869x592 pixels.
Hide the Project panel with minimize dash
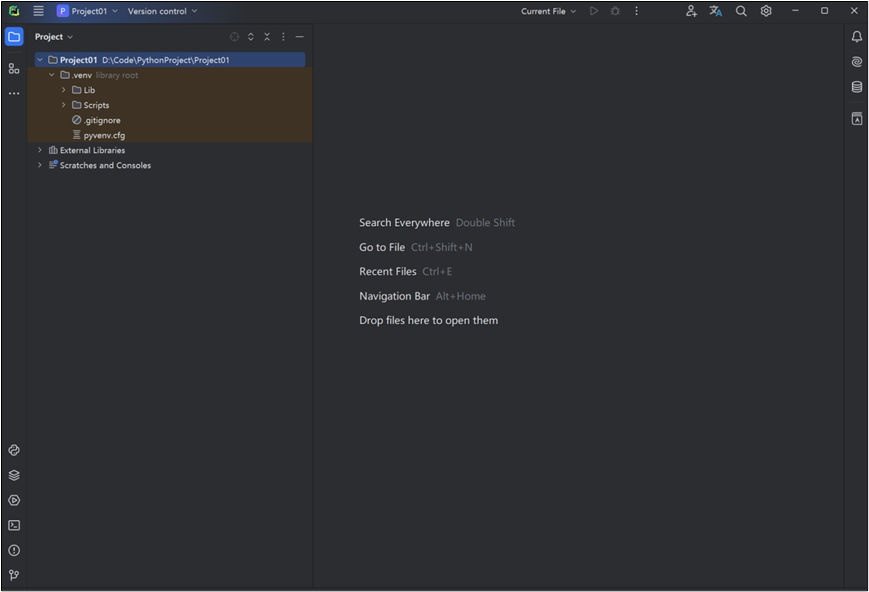coord(299,37)
